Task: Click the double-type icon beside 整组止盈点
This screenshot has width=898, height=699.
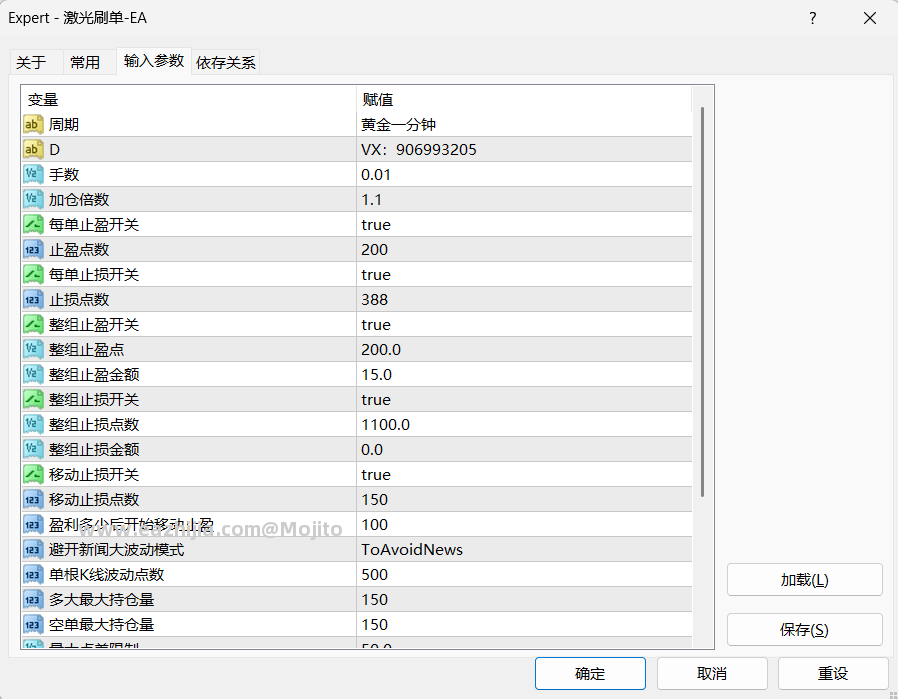Action: coord(33,349)
